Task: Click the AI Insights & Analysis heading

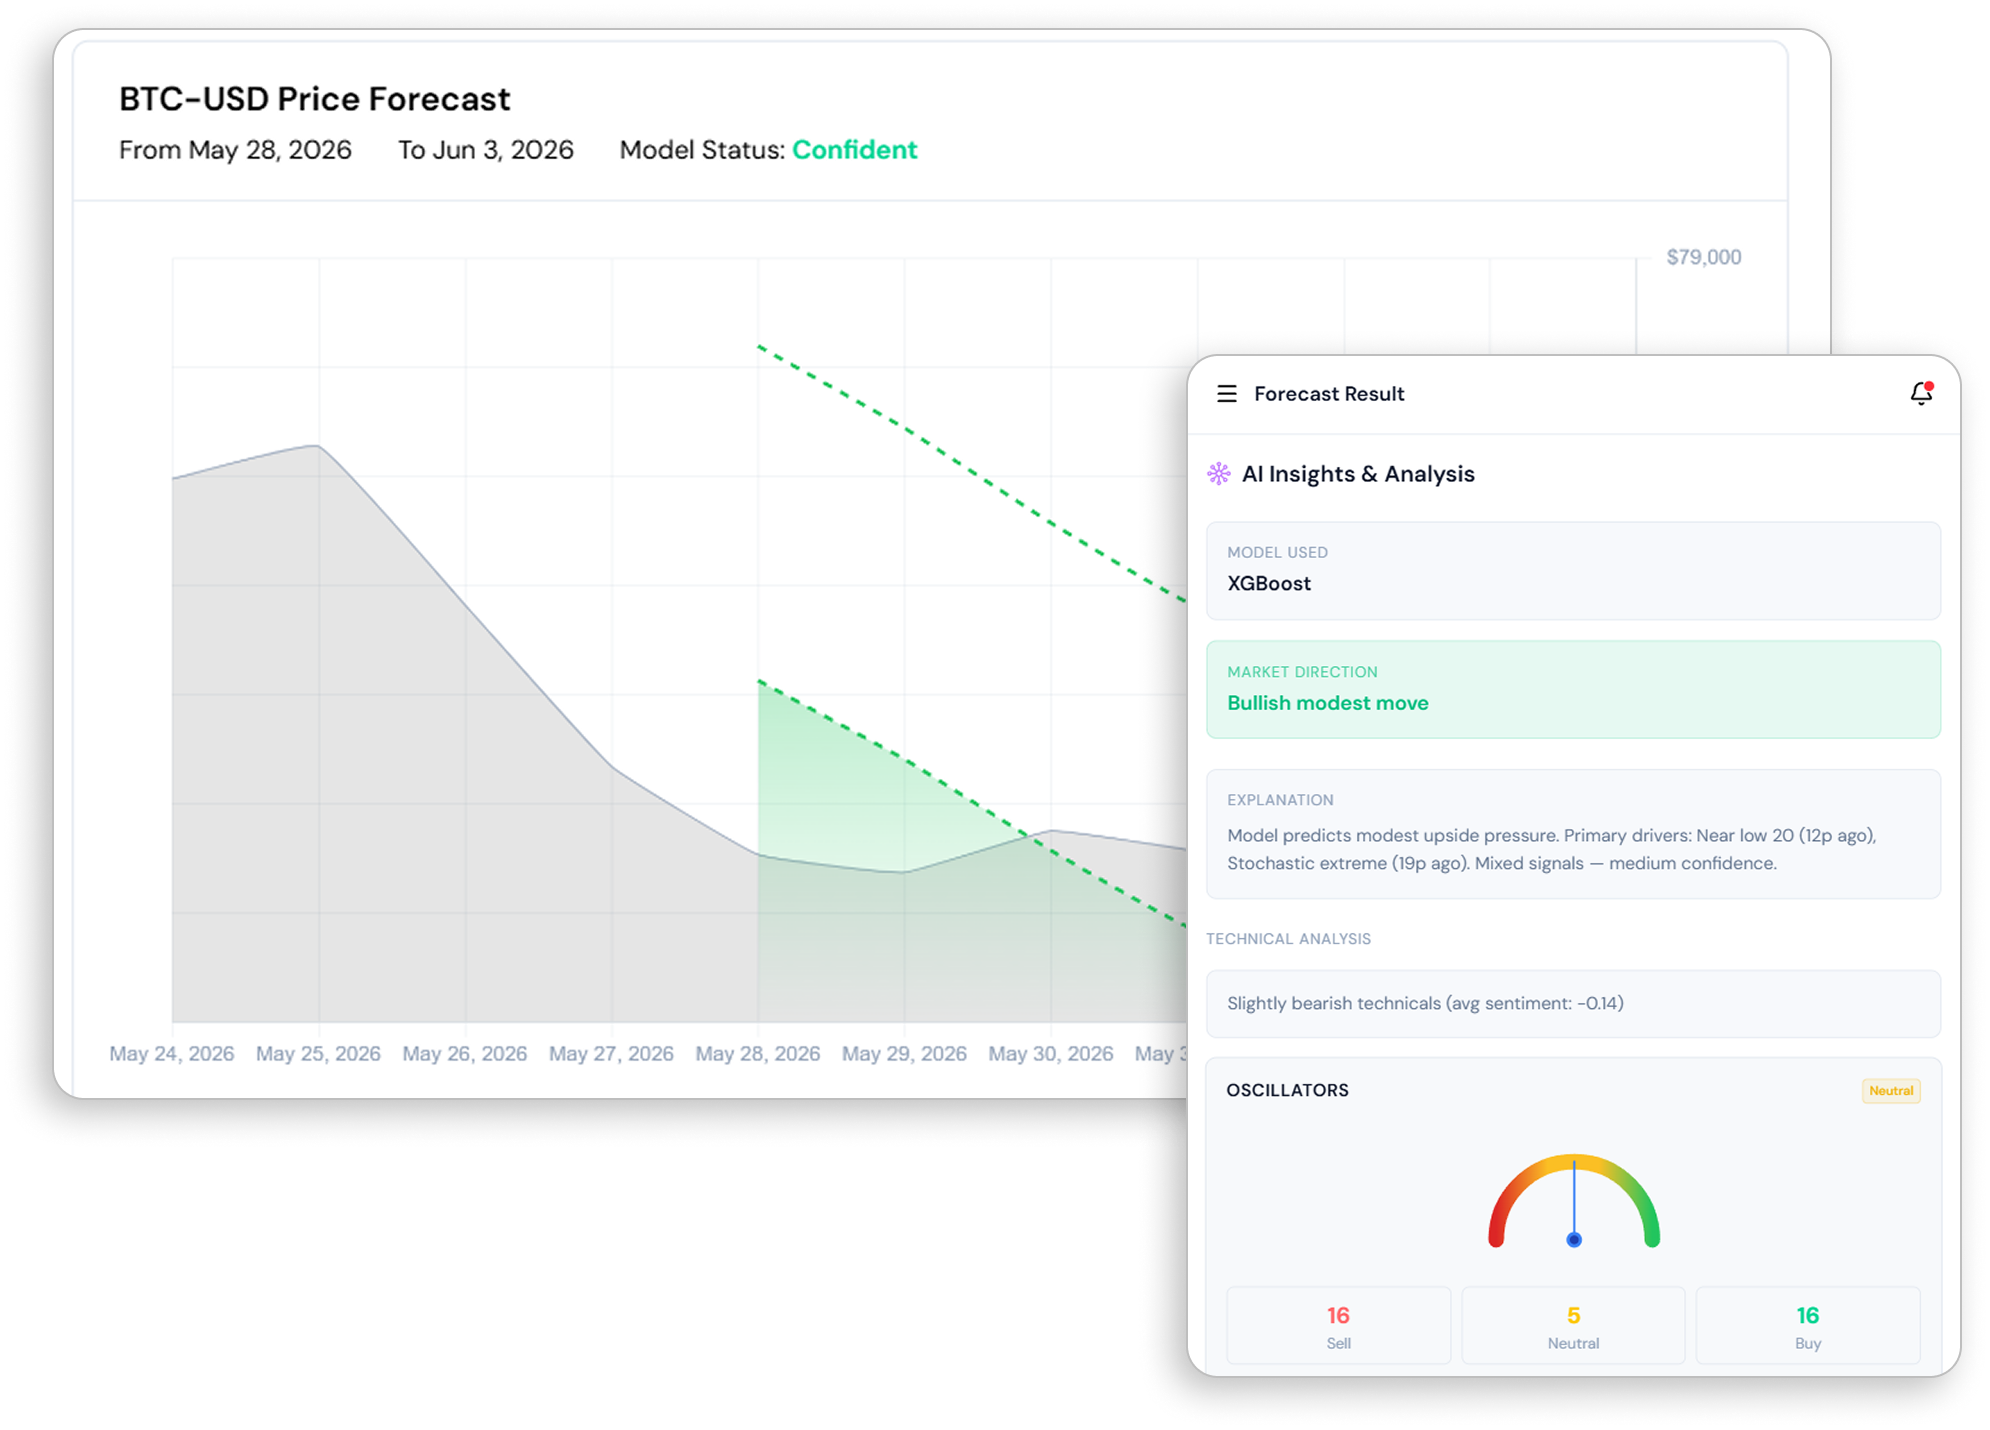Action: point(1358,474)
